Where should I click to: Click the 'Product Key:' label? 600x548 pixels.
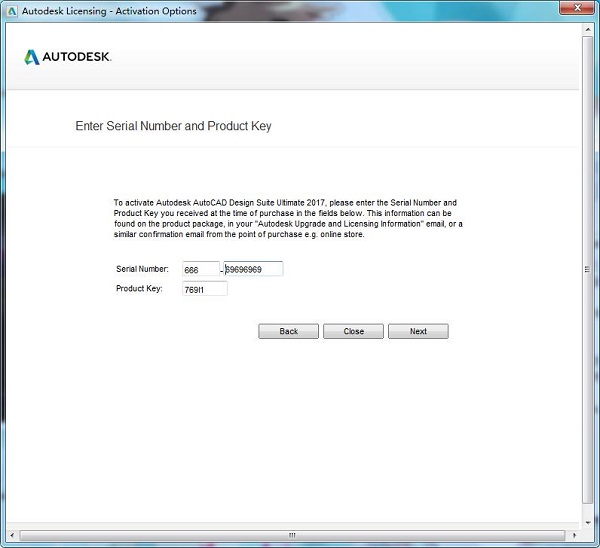[x=139, y=289]
